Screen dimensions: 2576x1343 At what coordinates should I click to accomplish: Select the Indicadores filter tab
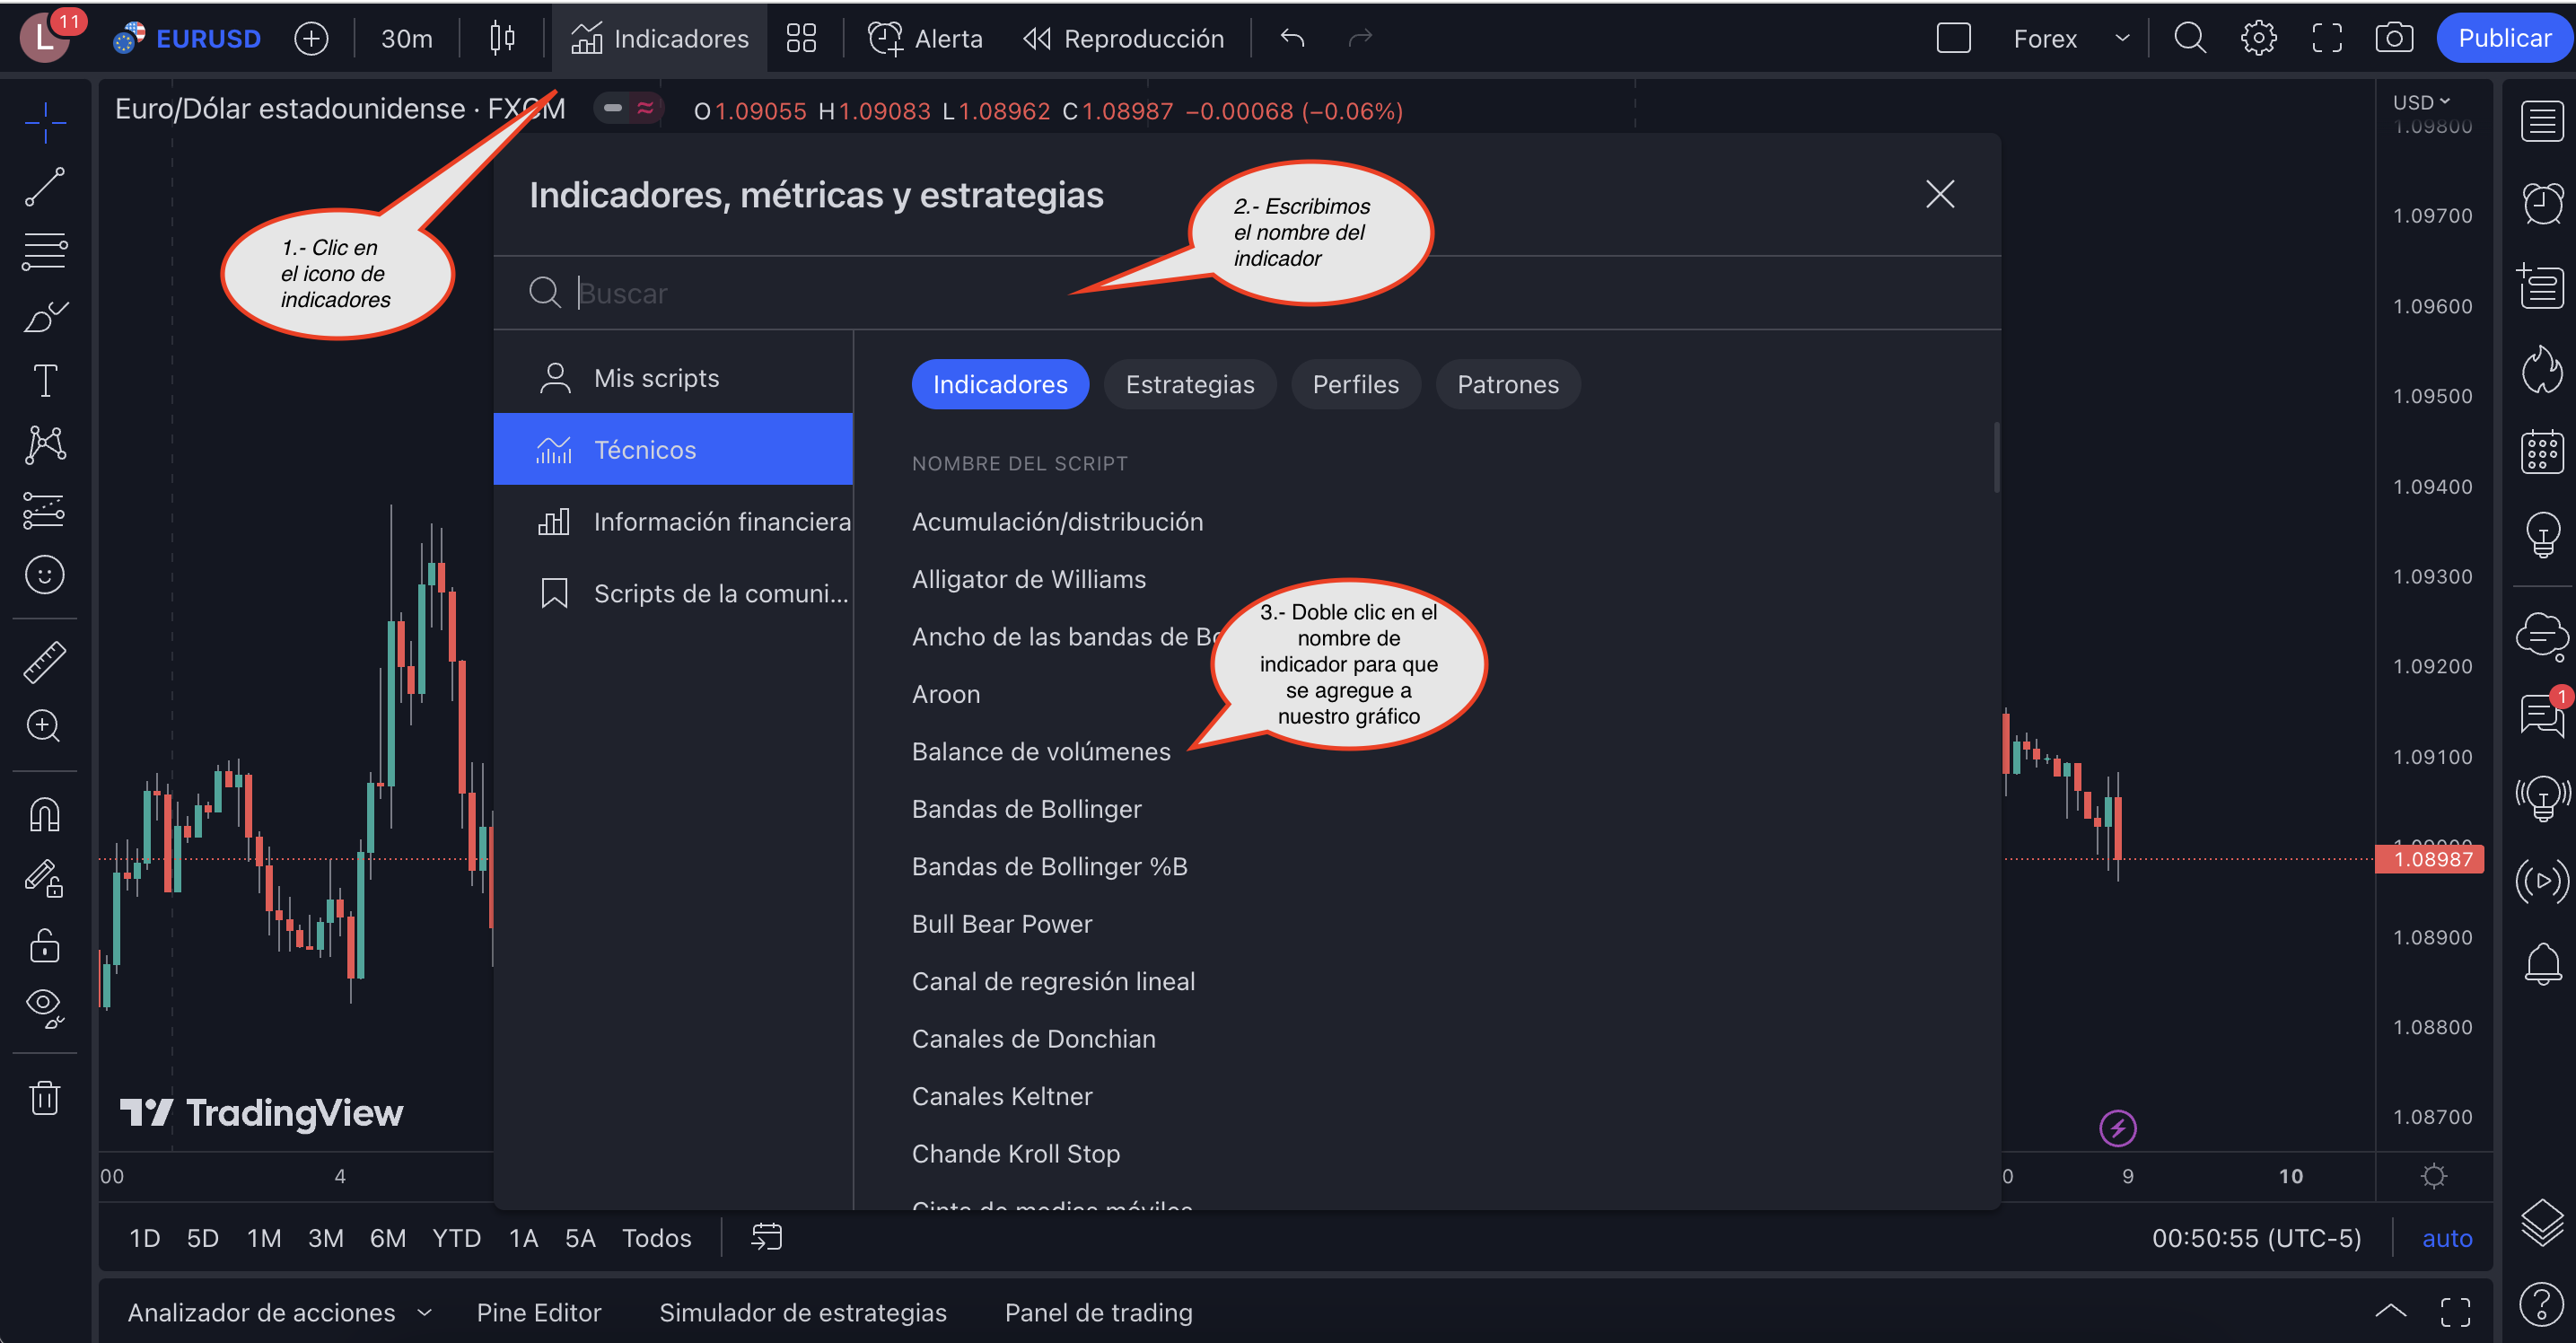point(1000,384)
